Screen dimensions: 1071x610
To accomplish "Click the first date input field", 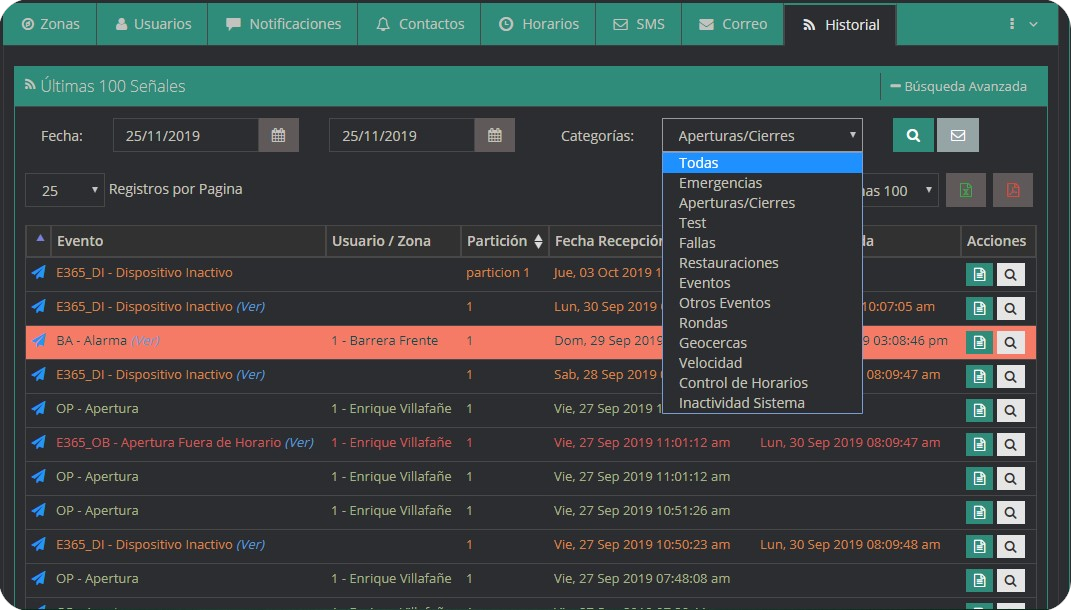I will [x=186, y=135].
